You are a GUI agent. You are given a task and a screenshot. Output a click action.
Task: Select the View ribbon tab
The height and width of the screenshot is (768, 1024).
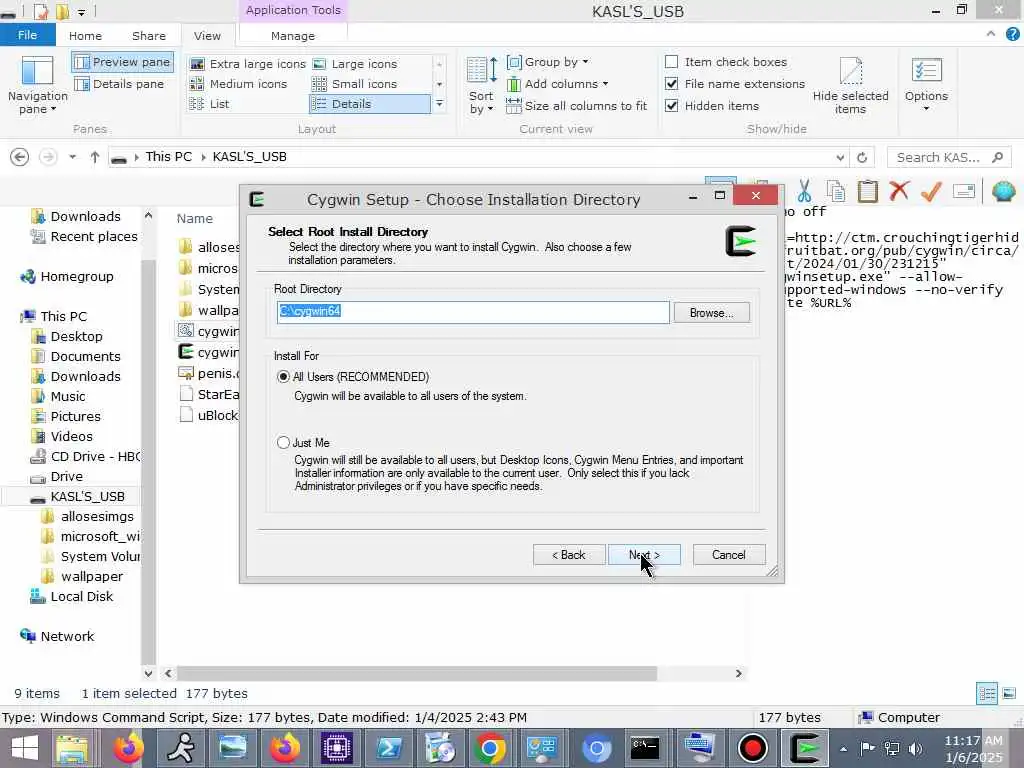208,36
